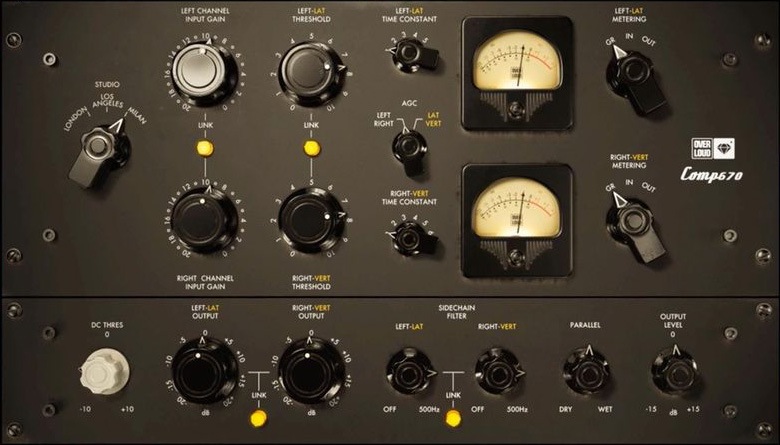Viewport: 780px width, 445px height.
Task: Click Left-Lat Time Constant switch
Action: [x=414, y=55]
